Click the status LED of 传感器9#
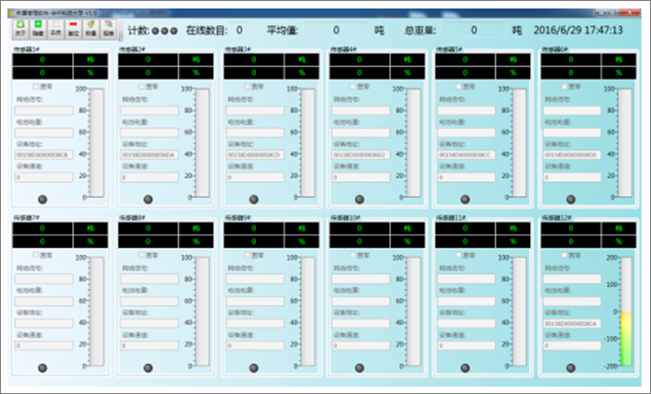Screen dimensions: 651x394 (254, 368)
